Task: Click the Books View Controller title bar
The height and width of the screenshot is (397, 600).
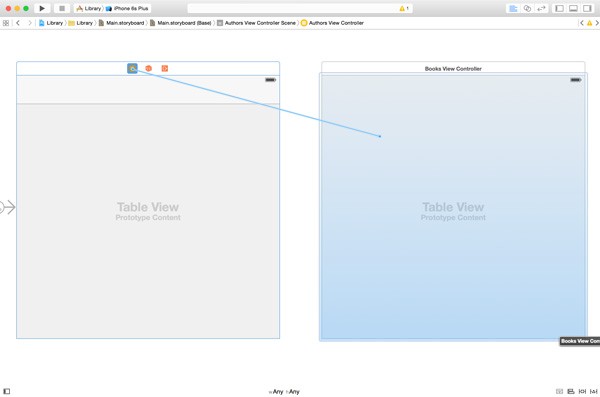Action: click(x=453, y=68)
